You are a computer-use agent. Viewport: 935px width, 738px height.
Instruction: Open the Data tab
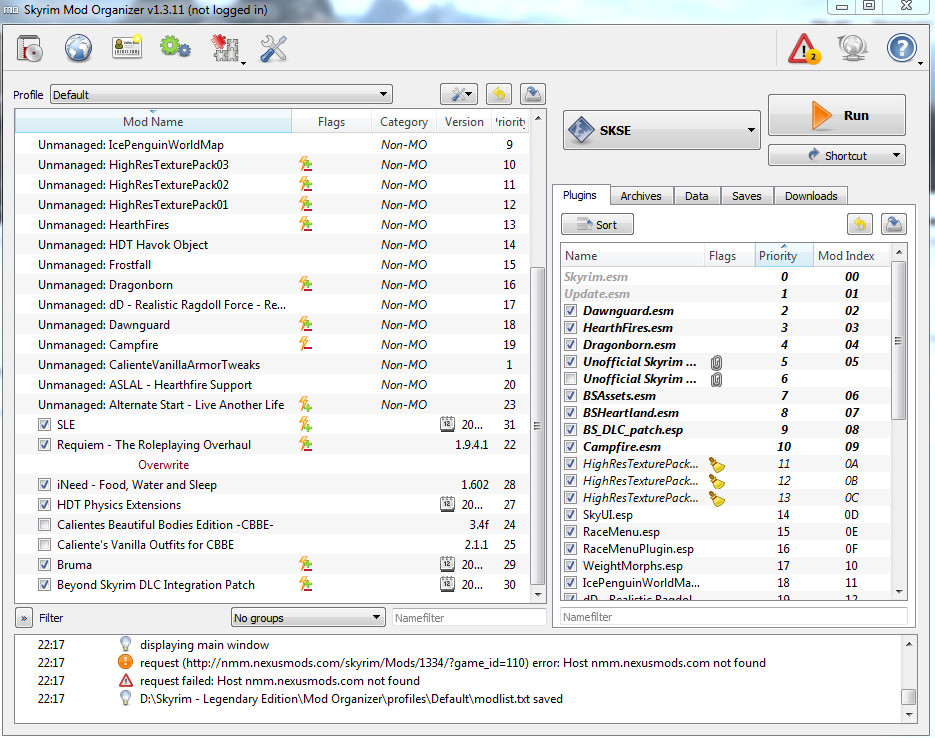(696, 196)
